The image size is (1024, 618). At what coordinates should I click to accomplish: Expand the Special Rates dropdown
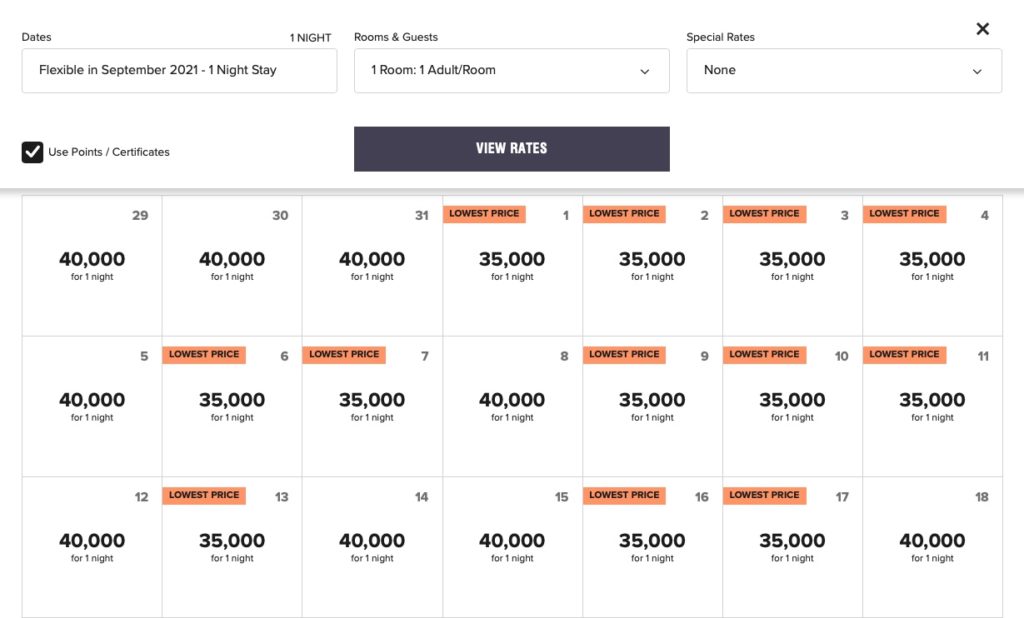pyautogui.click(x=843, y=71)
